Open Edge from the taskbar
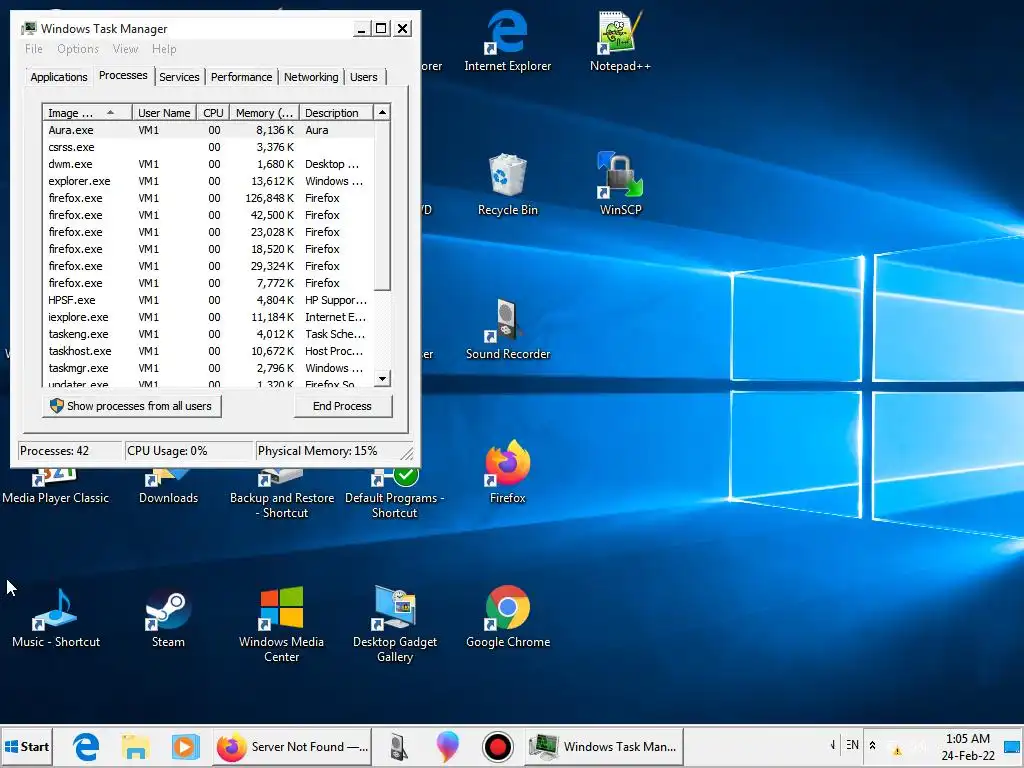The image size is (1024, 768). [x=86, y=746]
